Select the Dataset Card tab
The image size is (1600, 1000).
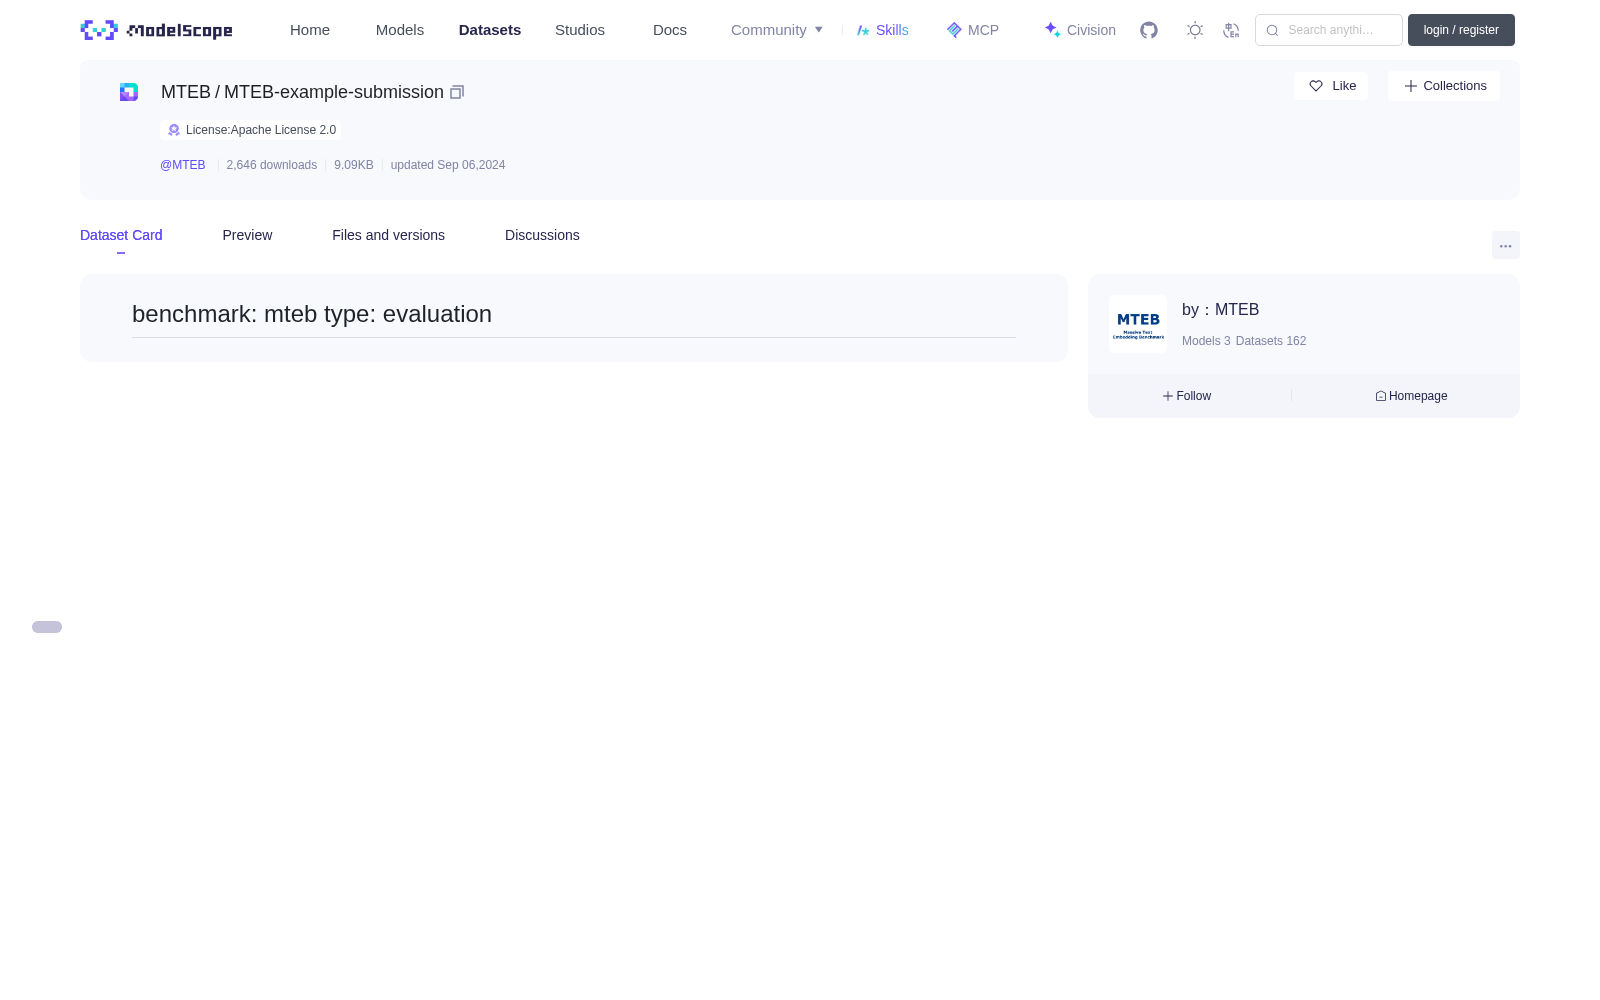coord(121,235)
